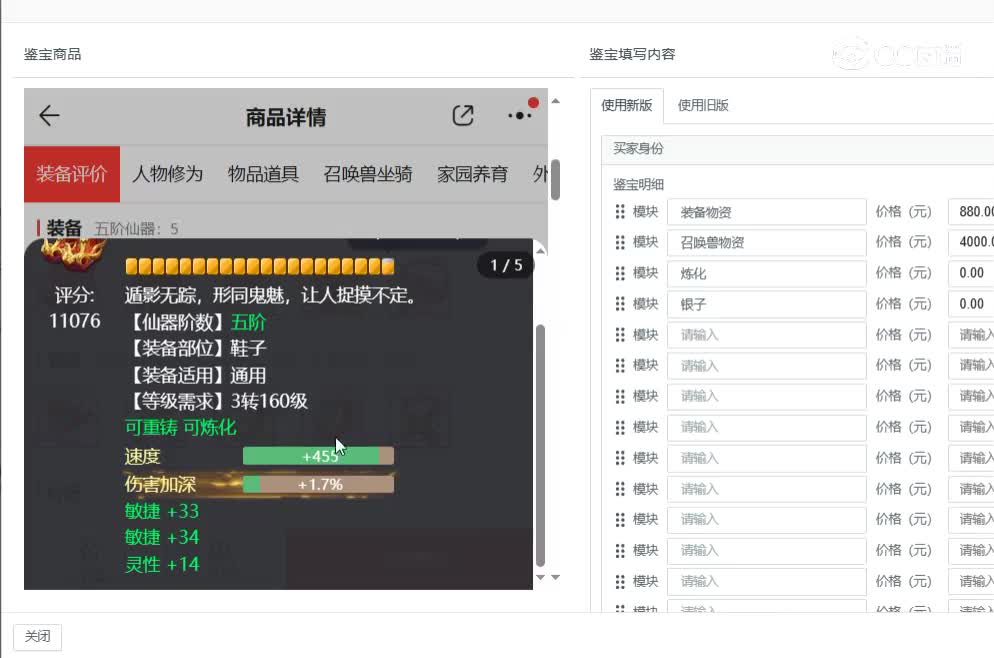The width and height of the screenshot is (994, 658).
Task: Click the 速度 +455 progress bar
Action: pos(318,455)
